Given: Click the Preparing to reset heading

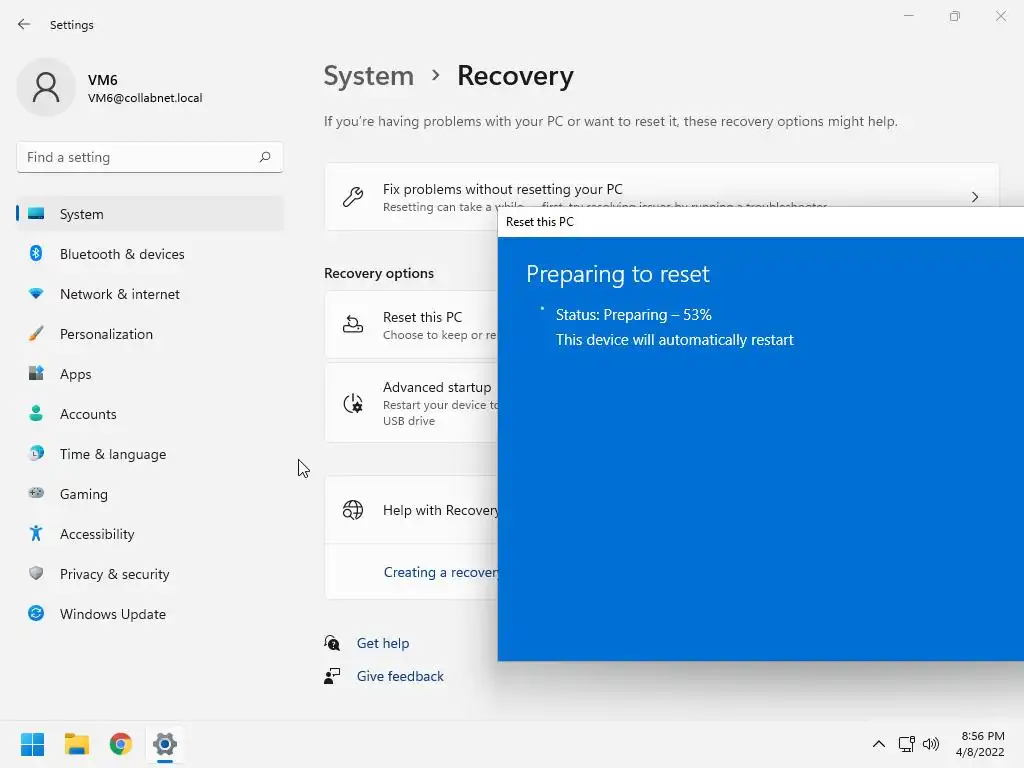Looking at the screenshot, I should [x=618, y=274].
